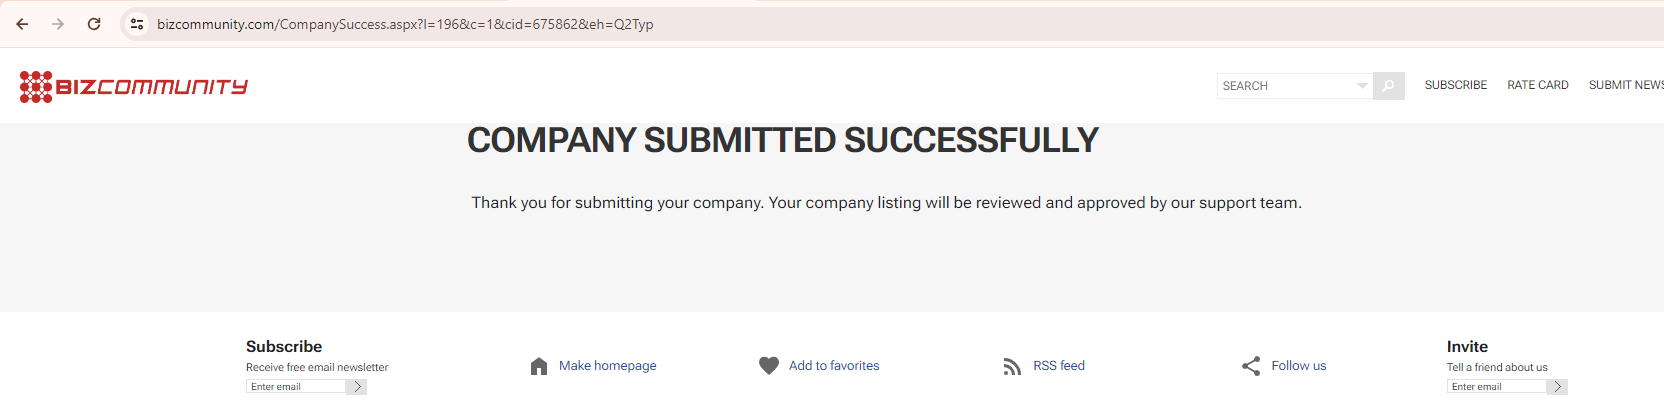Click the RSS feed icon

(1012, 367)
